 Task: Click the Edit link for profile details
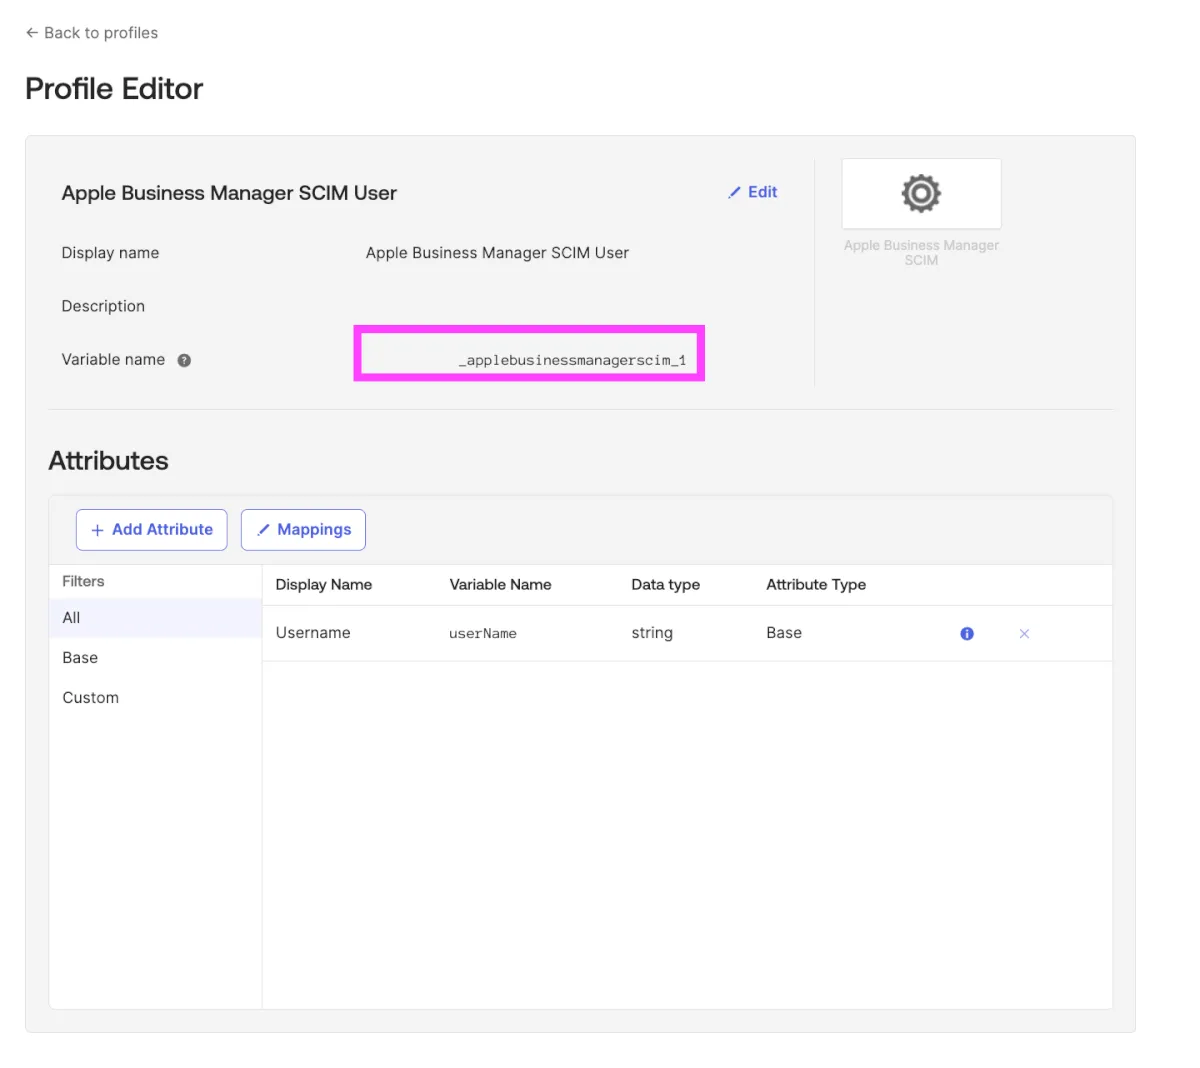762,192
